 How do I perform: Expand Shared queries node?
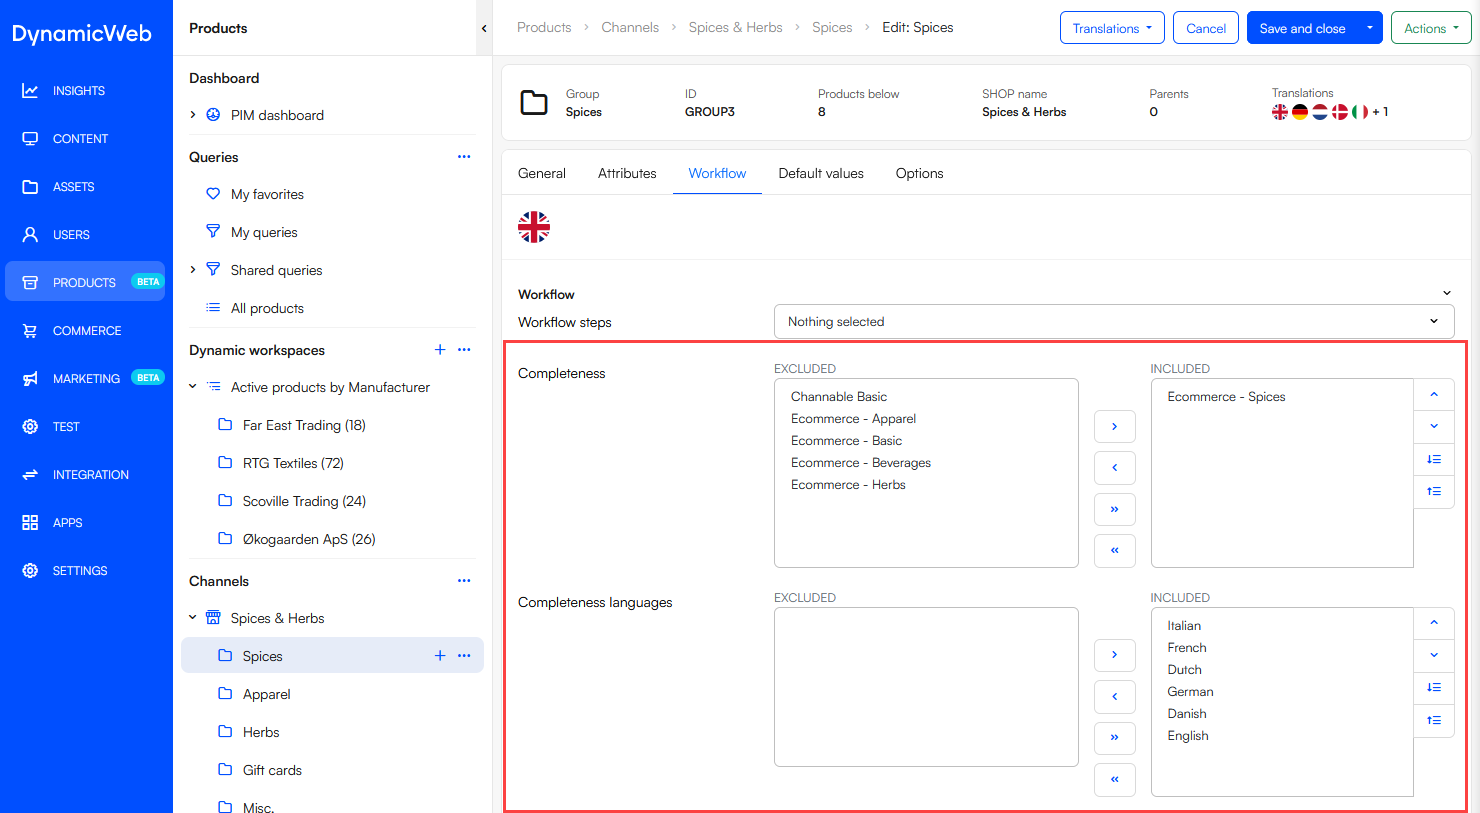coord(193,270)
